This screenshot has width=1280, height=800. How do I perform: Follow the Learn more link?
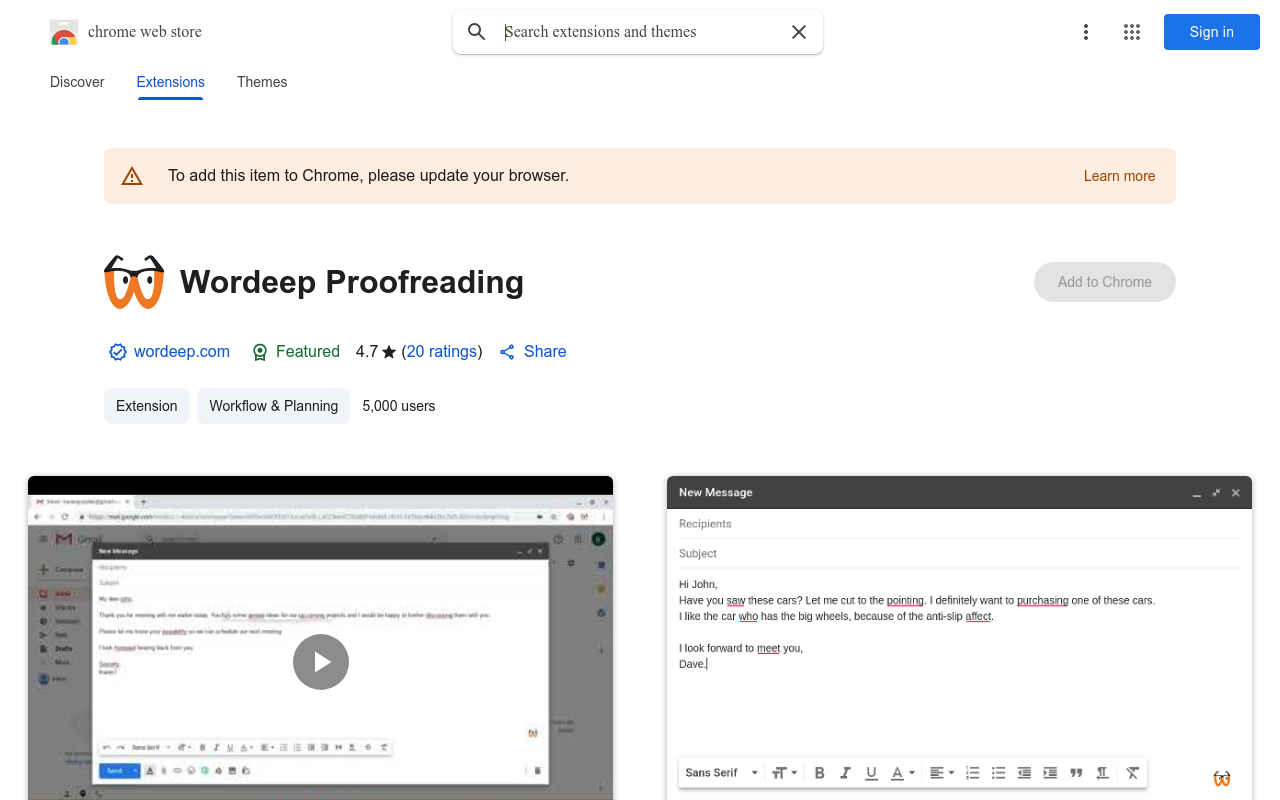[x=1119, y=176]
